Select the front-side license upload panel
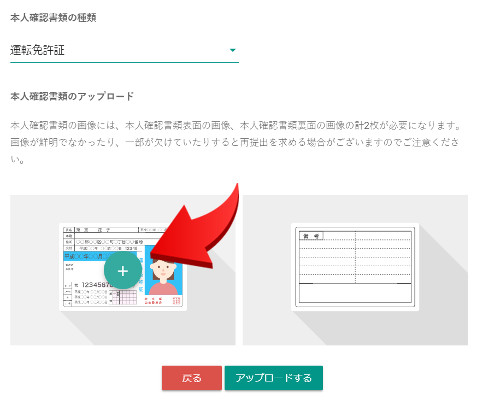The image size is (500, 405). point(123,270)
